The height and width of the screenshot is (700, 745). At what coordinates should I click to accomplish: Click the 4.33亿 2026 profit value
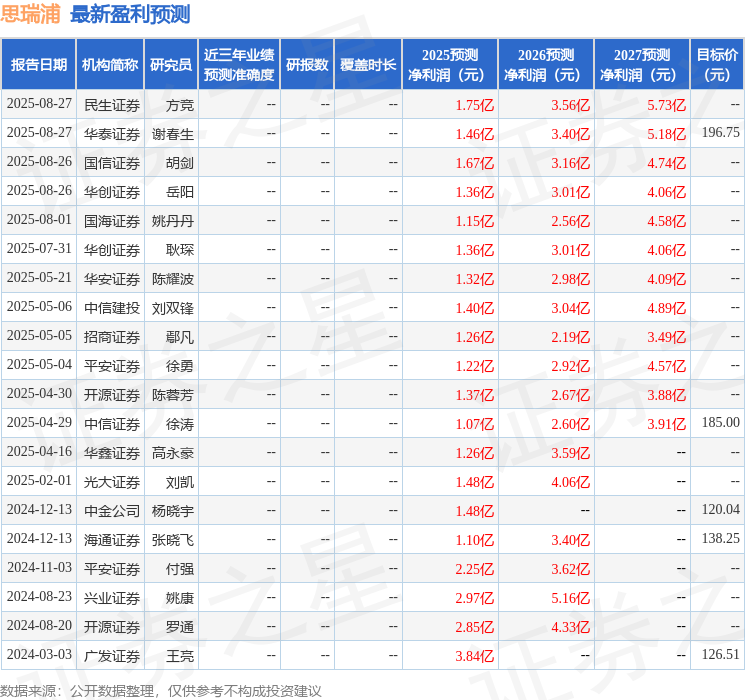pyautogui.click(x=571, y=627)
